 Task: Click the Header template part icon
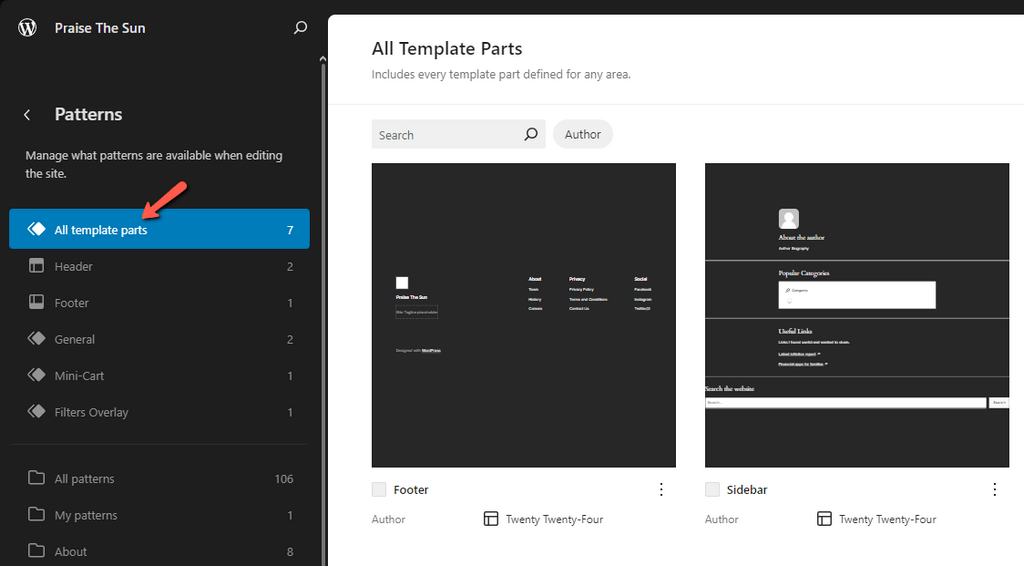[37, 266]
